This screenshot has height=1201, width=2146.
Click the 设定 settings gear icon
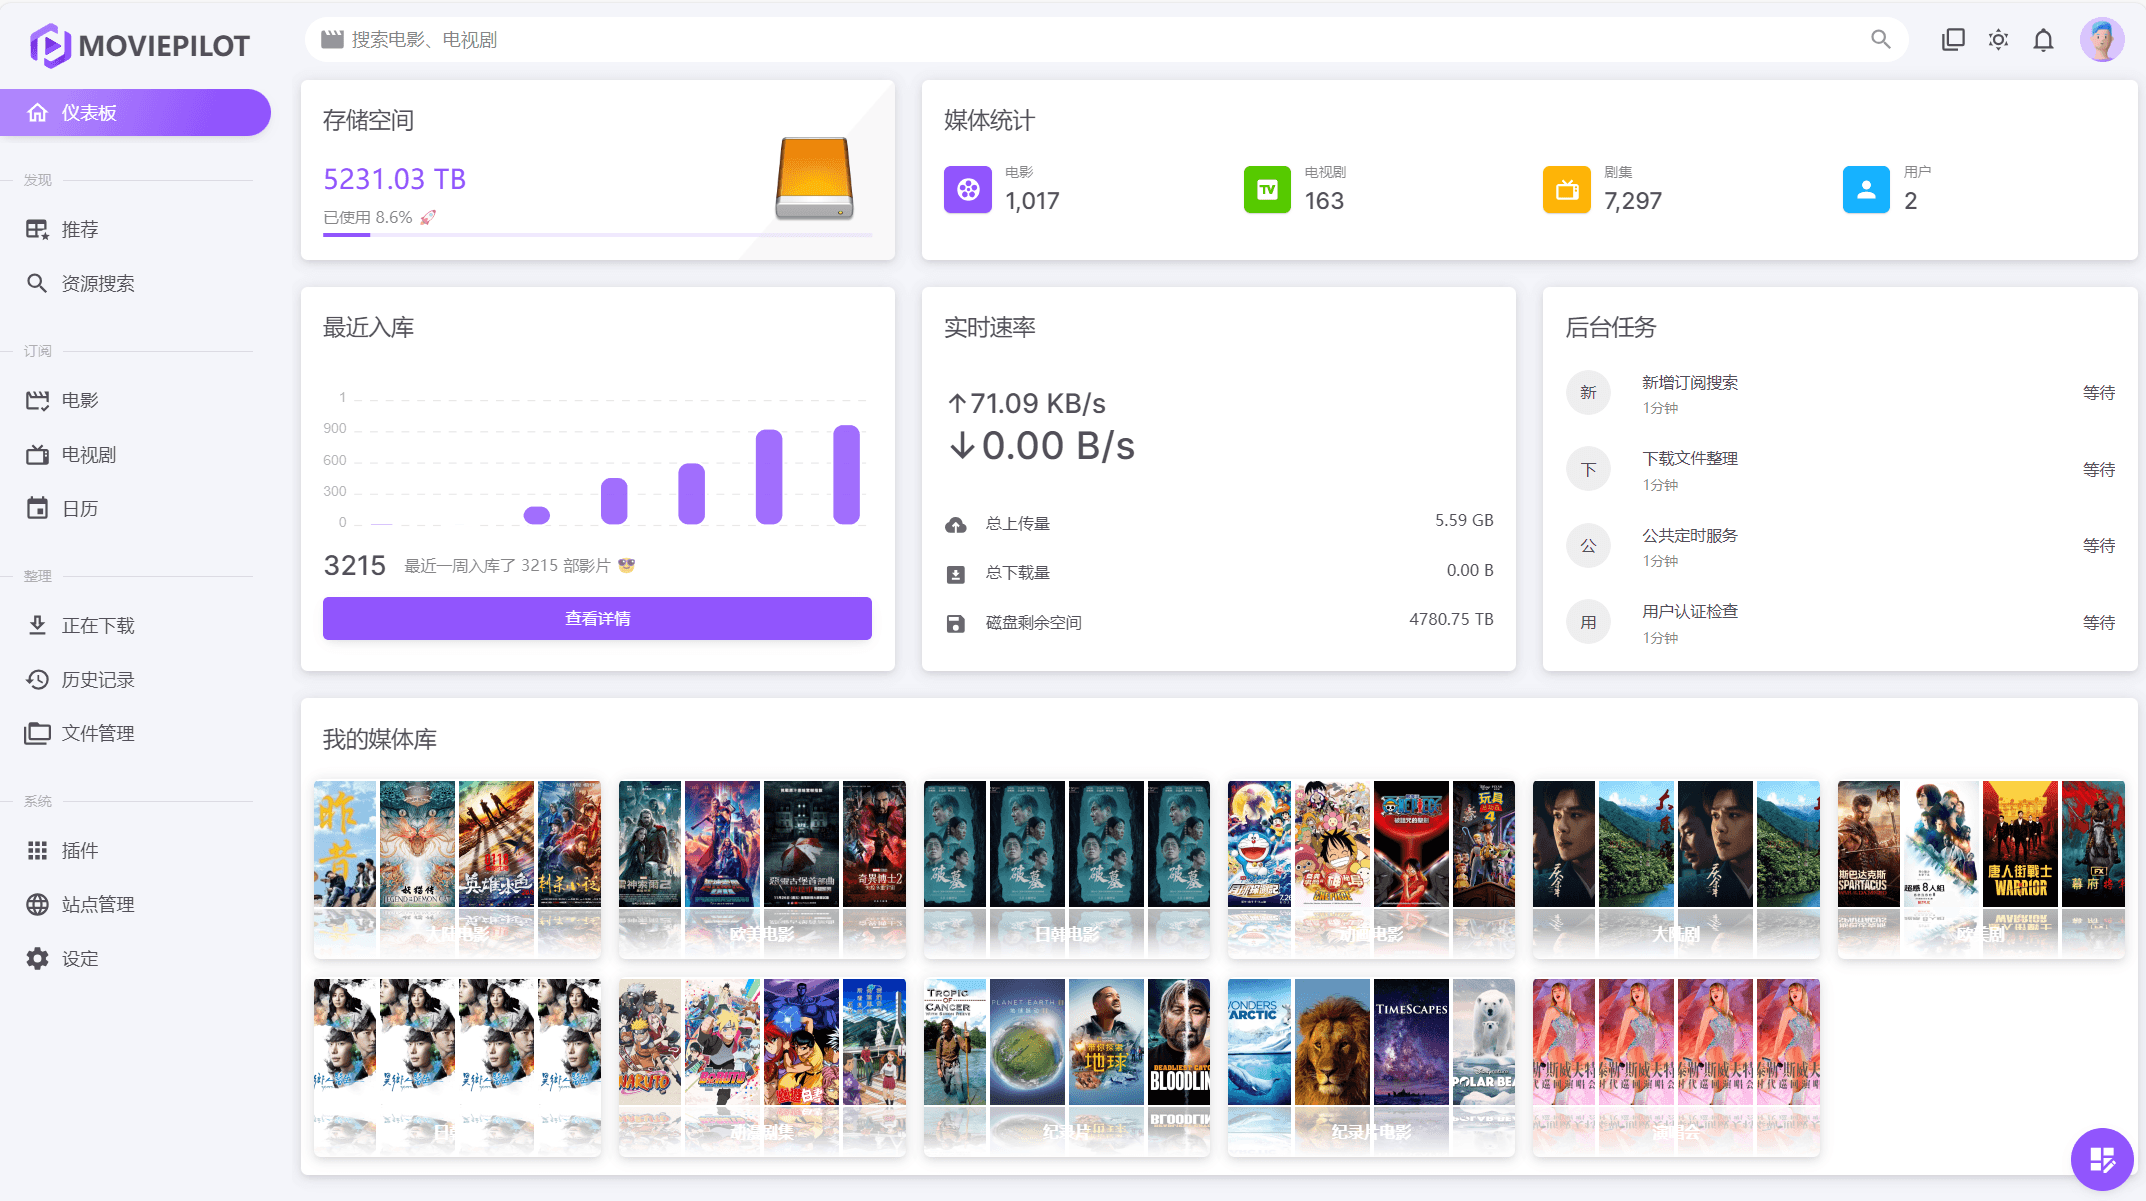(x=37, y=958)
